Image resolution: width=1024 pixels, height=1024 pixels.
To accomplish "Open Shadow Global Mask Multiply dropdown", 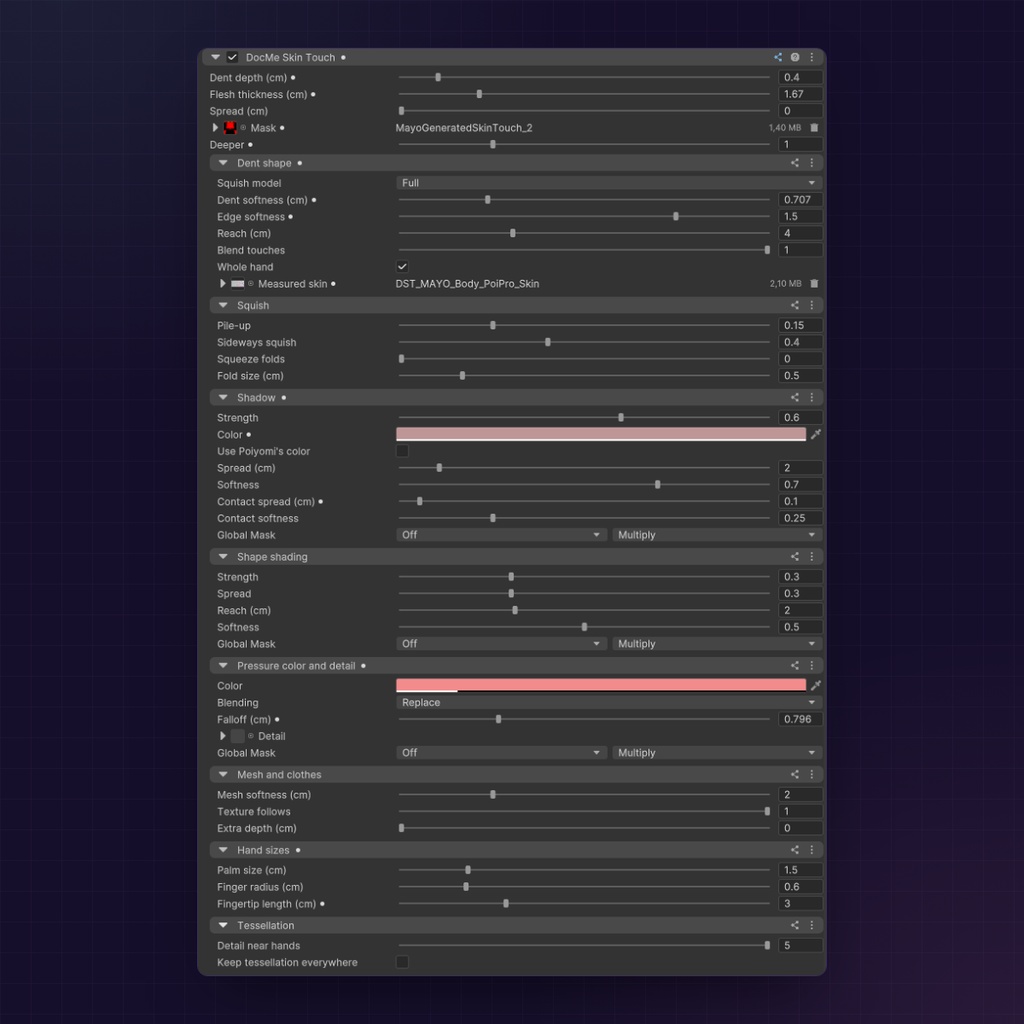I will click(x=717, y=535).
